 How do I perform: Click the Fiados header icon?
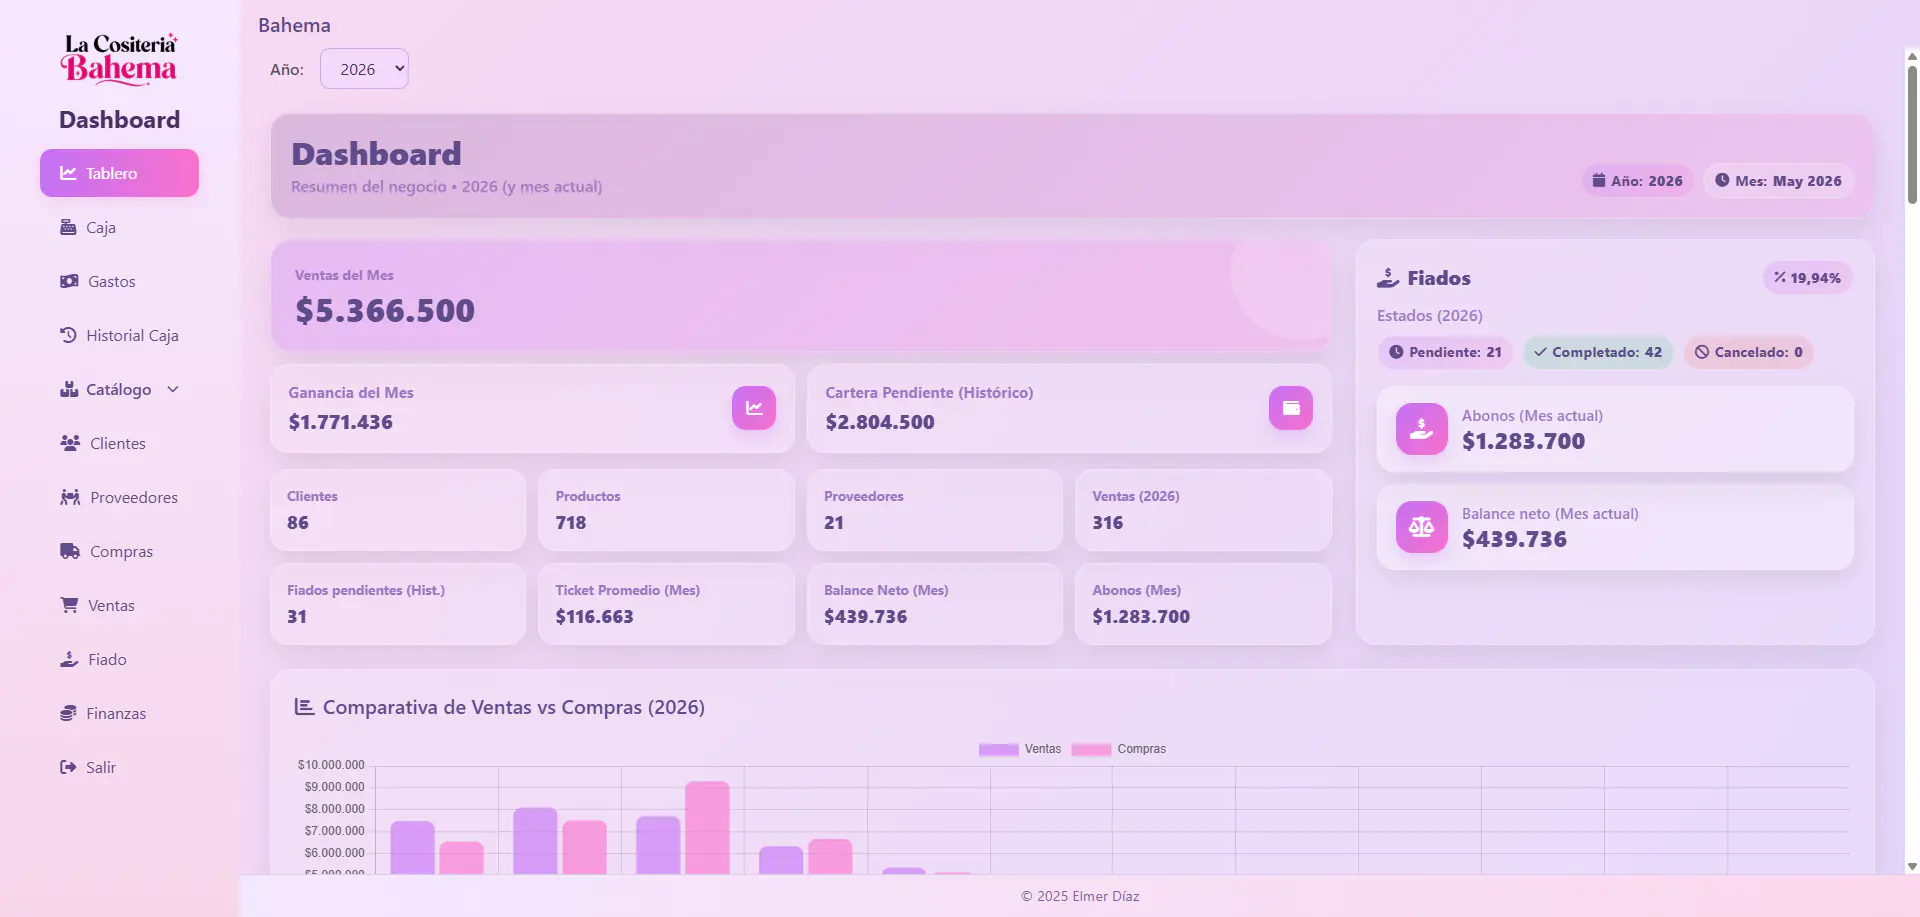[x=1388, y=278]
